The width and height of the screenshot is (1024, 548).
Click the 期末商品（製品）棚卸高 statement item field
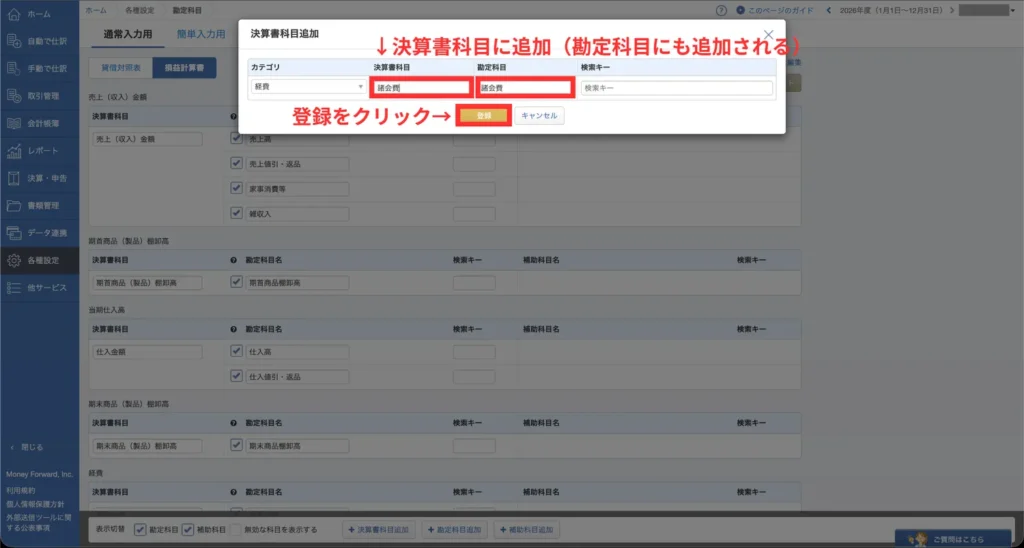[148, 446]
